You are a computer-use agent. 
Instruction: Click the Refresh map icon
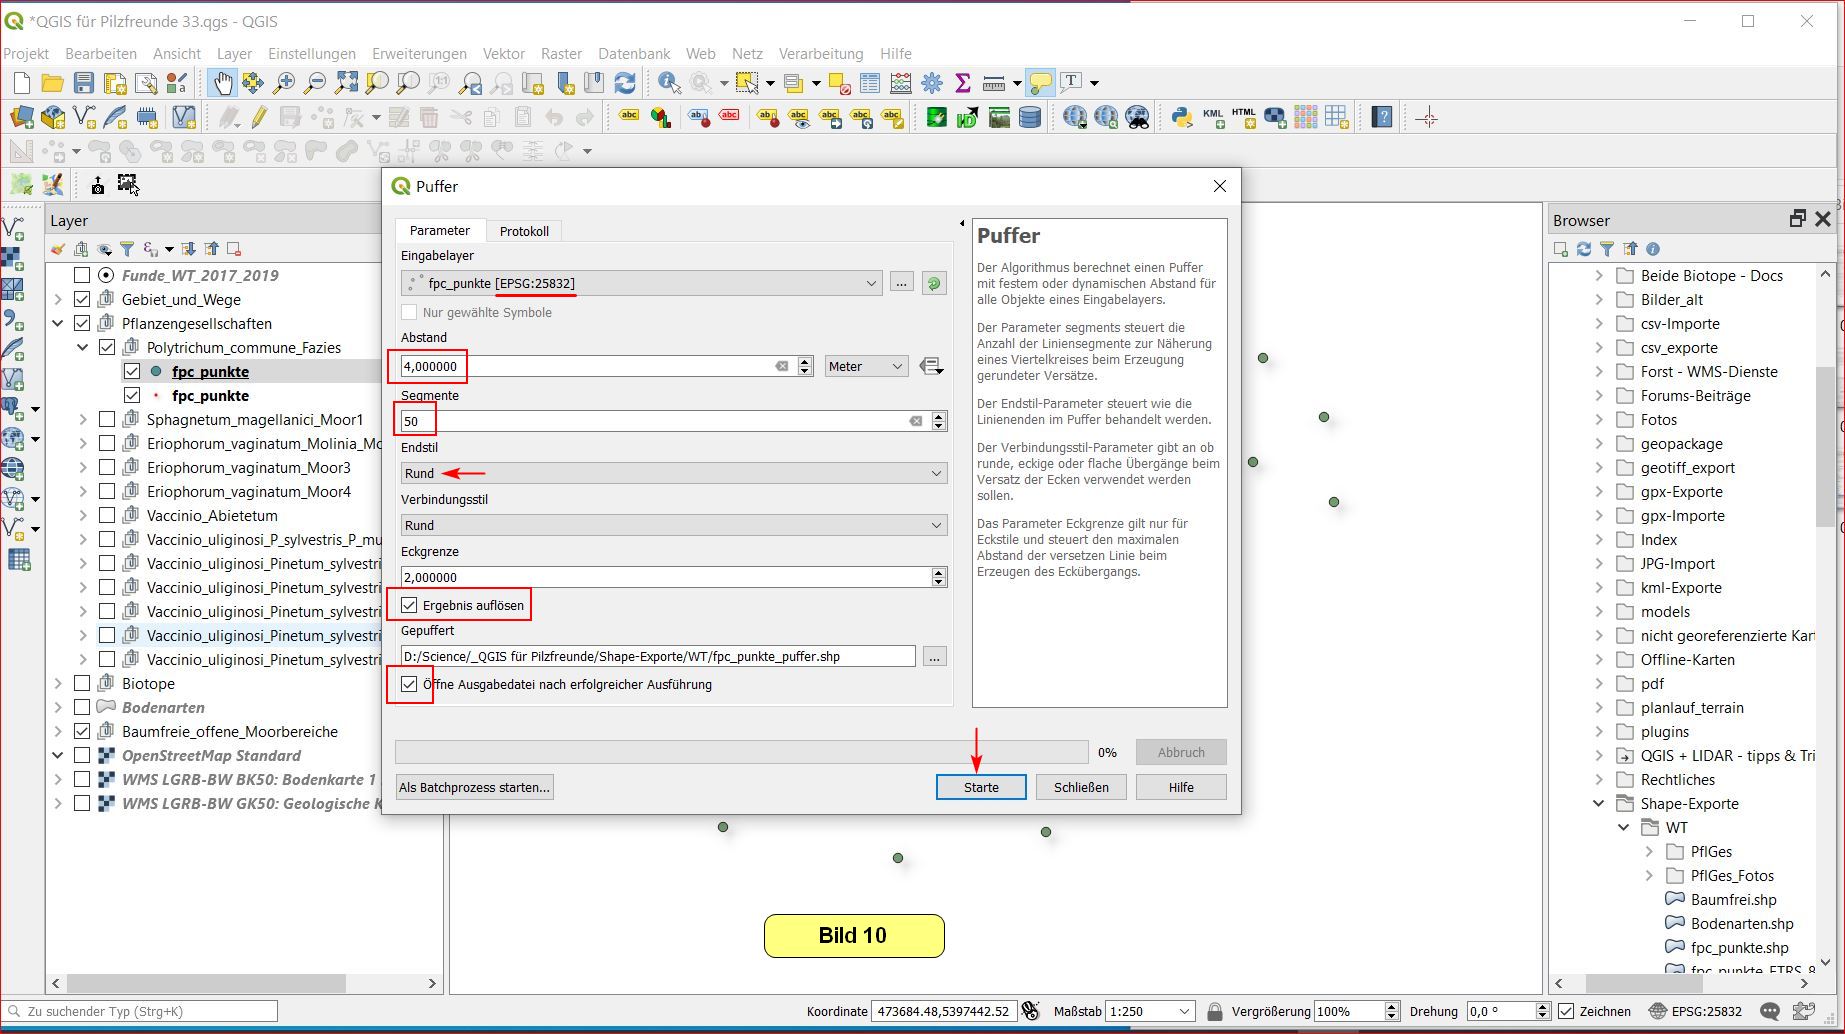tap(625, 83)
